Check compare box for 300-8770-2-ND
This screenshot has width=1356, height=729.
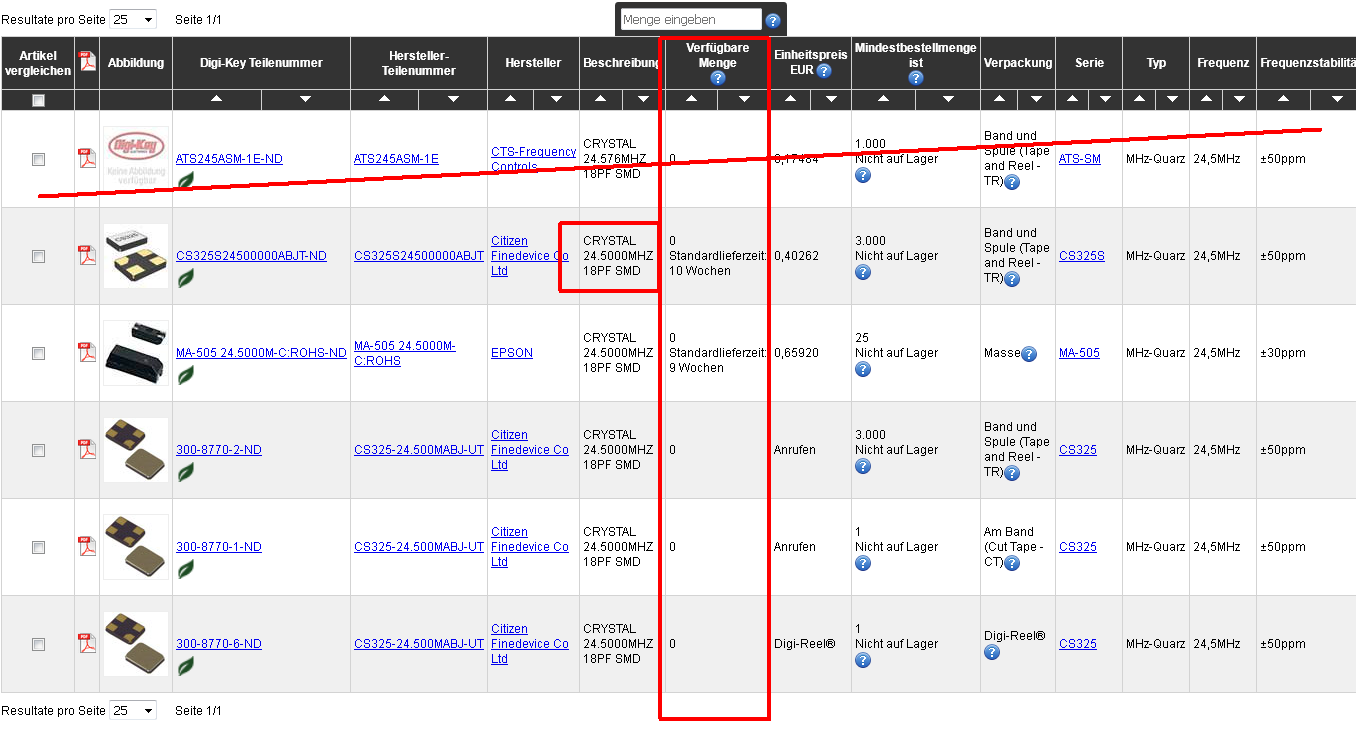[x=38, y=450]
